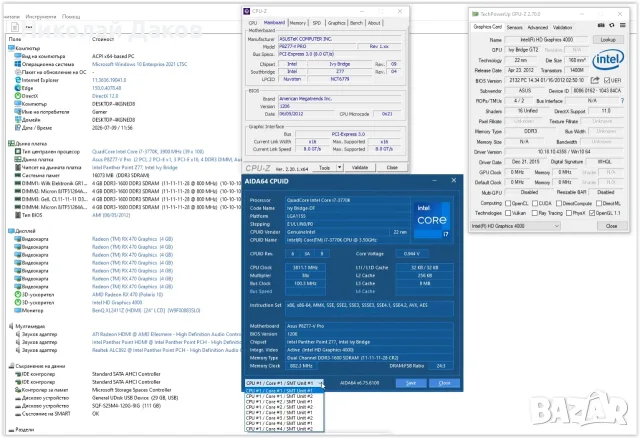This screenshot has width=640, height=438.
Task: Click the GPU-Z screenshot camera icon
Action: (x=601, y=25)
